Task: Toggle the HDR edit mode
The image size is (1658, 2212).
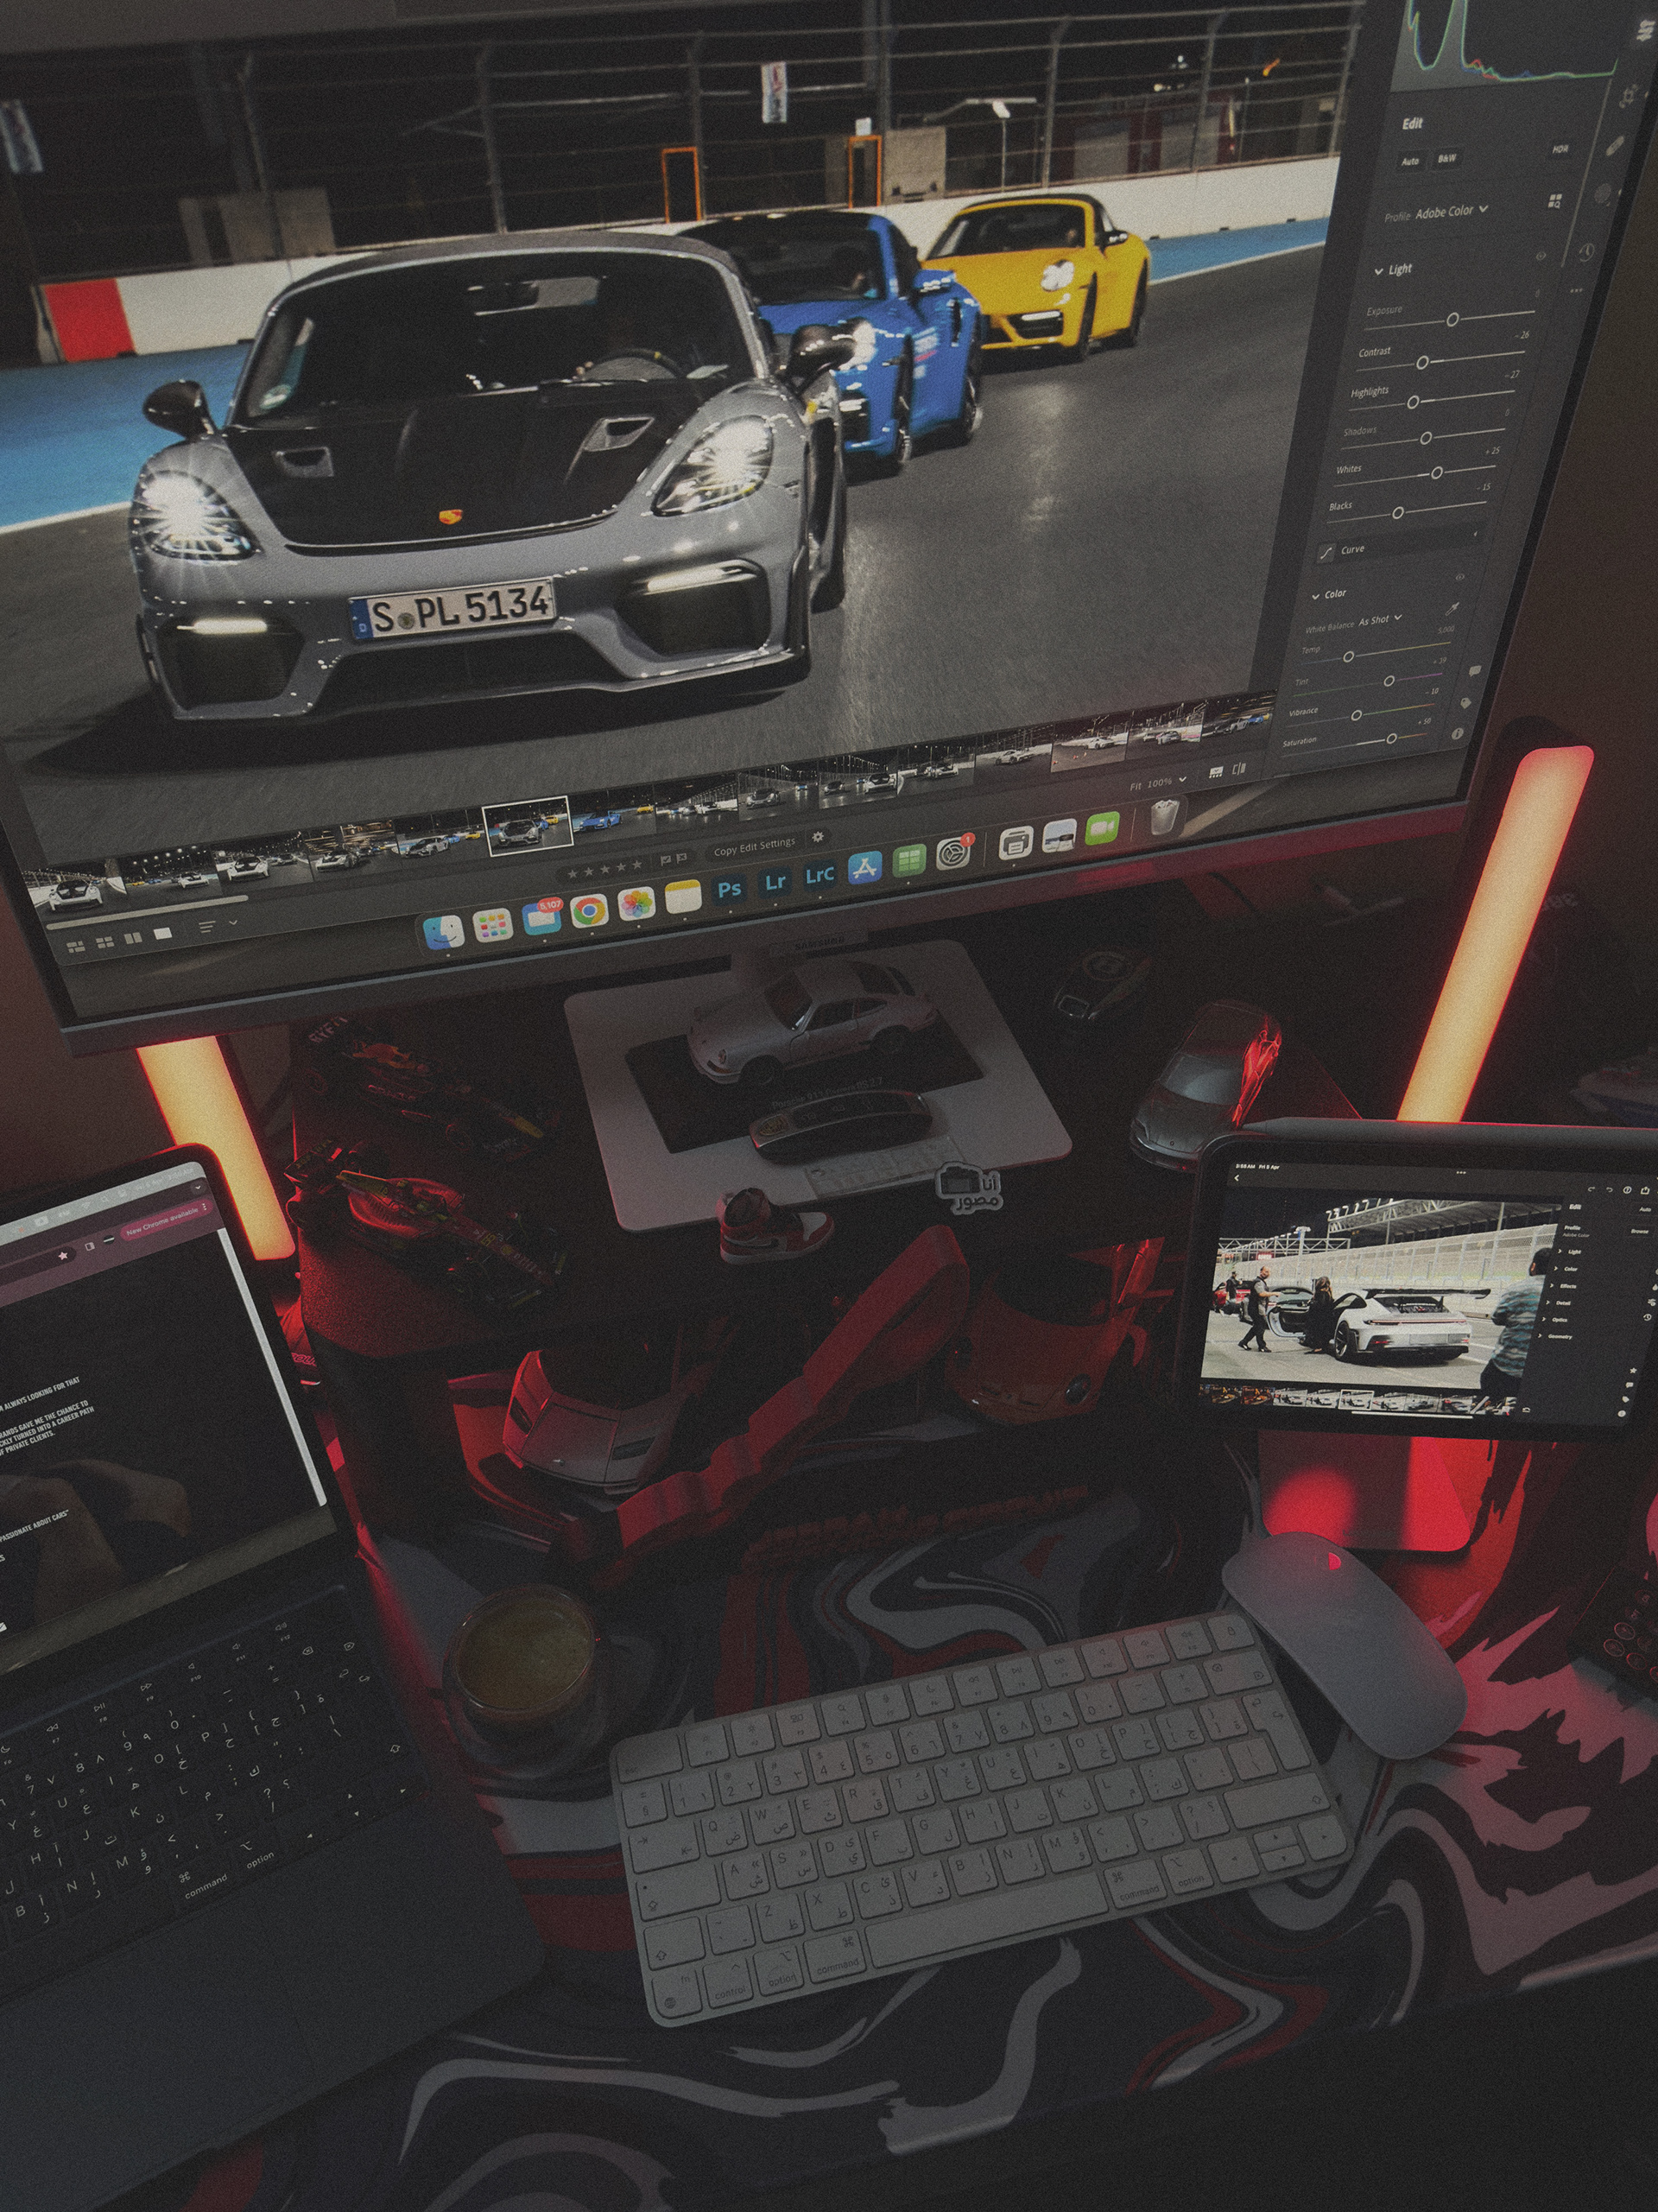Action: tap(1560, 149)
